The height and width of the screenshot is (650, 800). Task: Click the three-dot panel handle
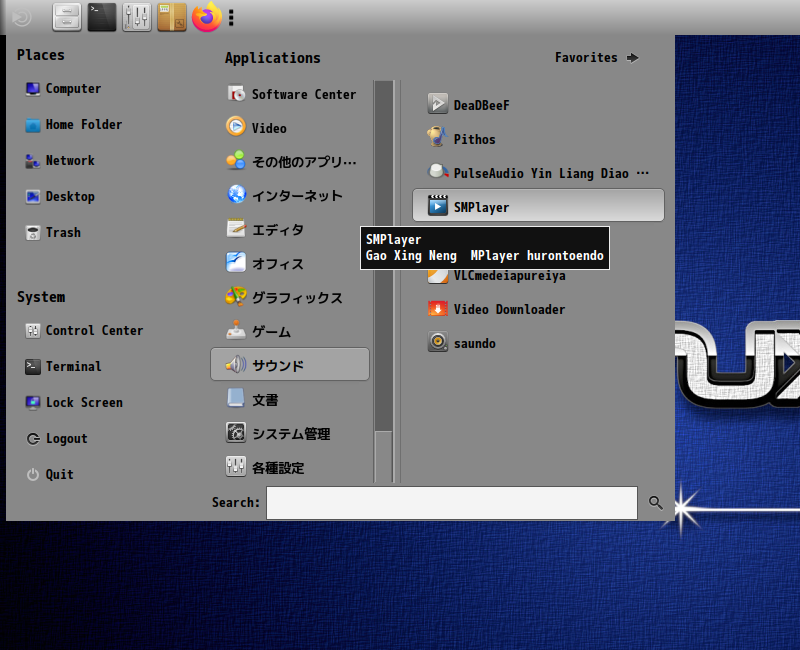231,18
